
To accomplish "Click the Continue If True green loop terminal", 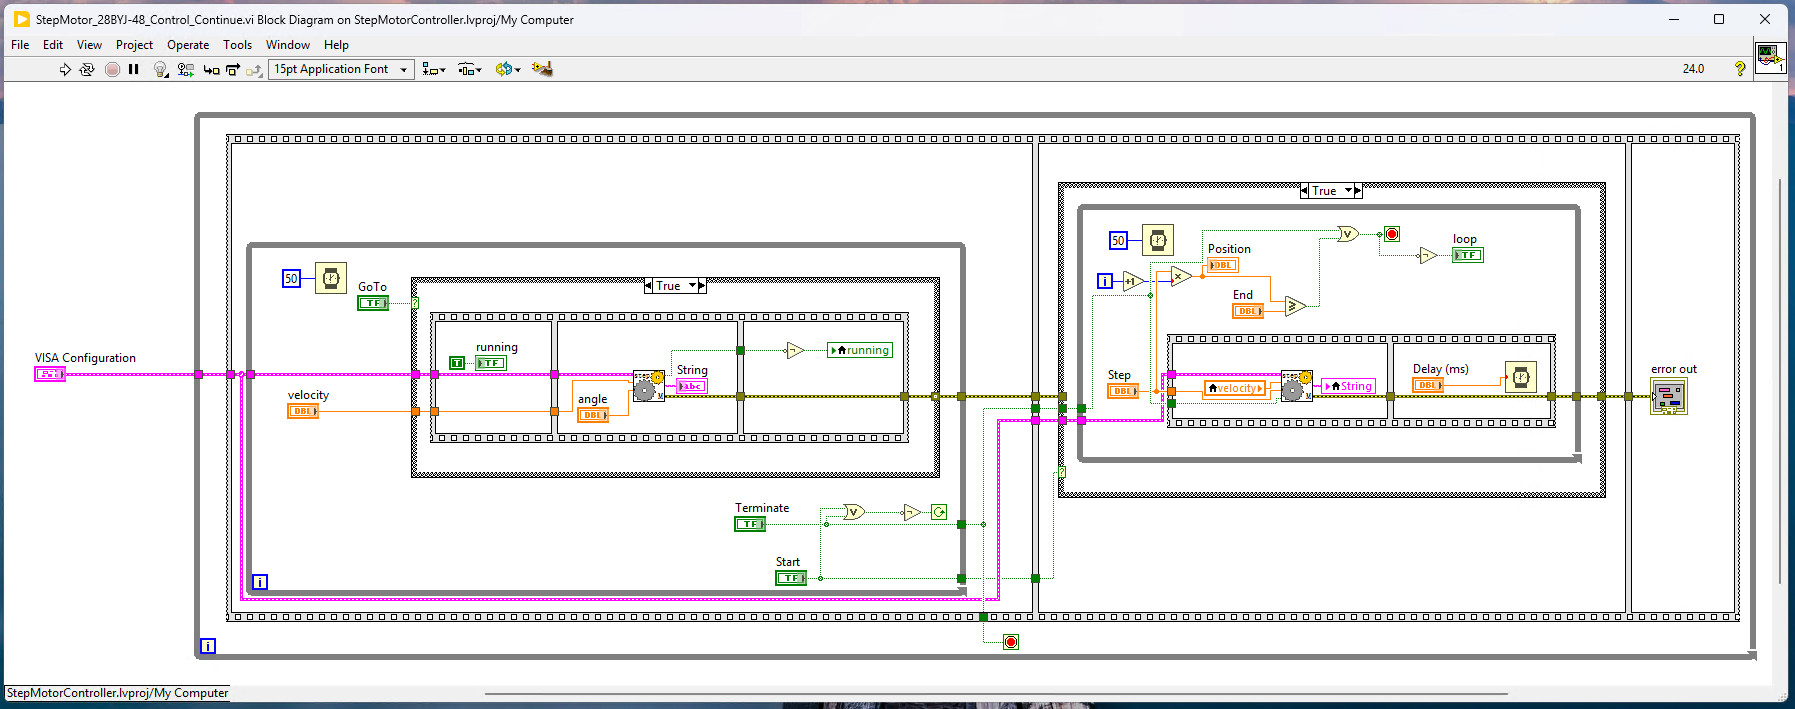I will point(939,512).
